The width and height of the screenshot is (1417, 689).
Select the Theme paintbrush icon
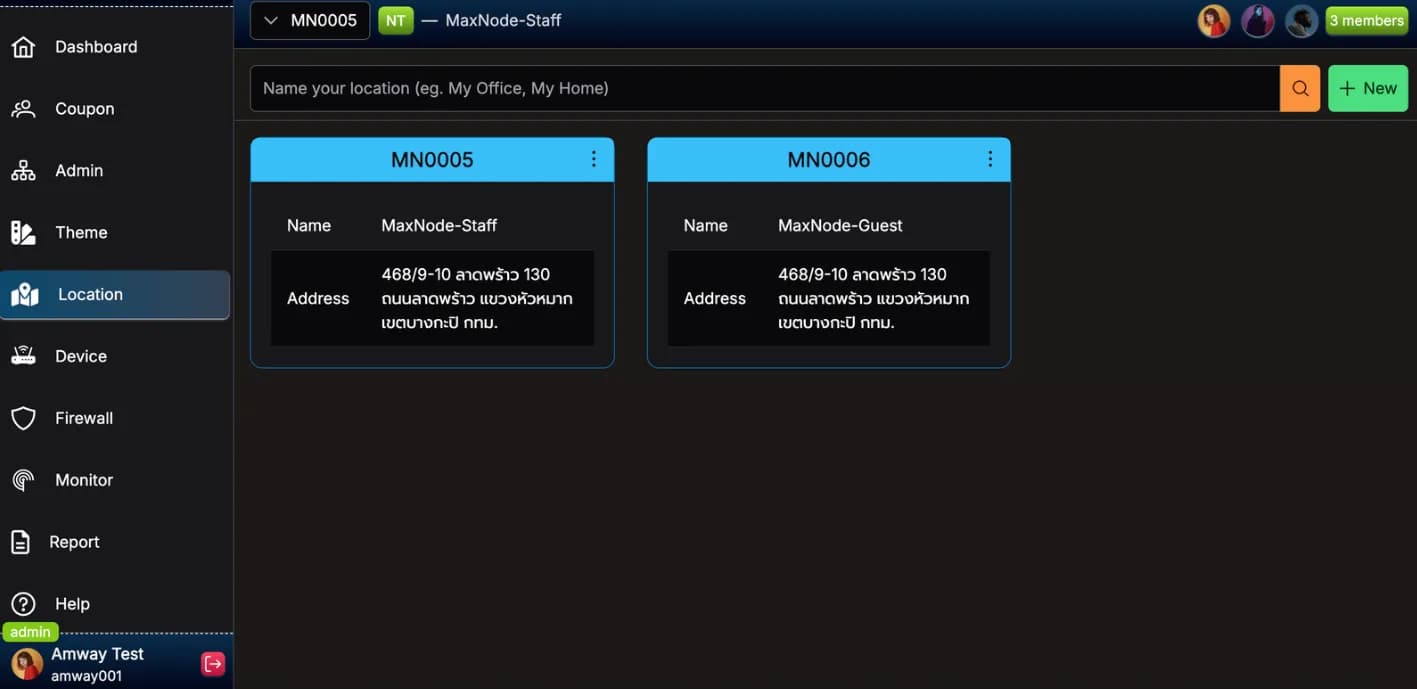[x=23, y=231]
